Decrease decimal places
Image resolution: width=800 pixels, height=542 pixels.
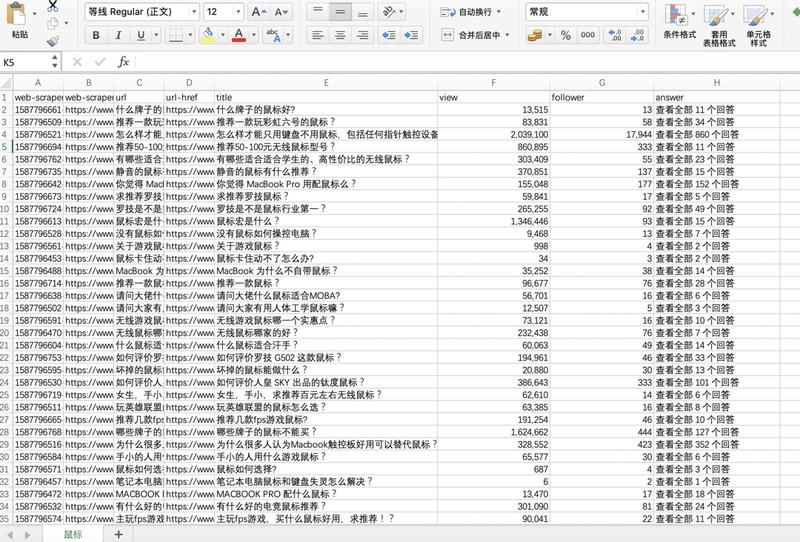point(637,35)
